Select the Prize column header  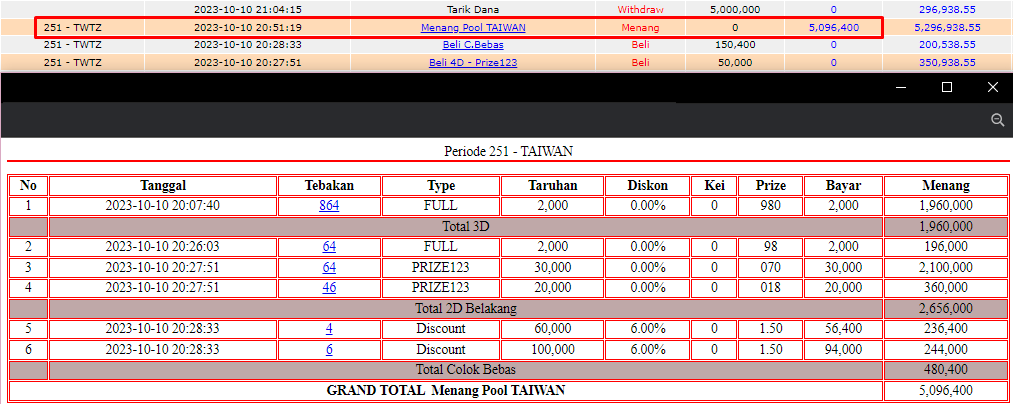(771, 186)
